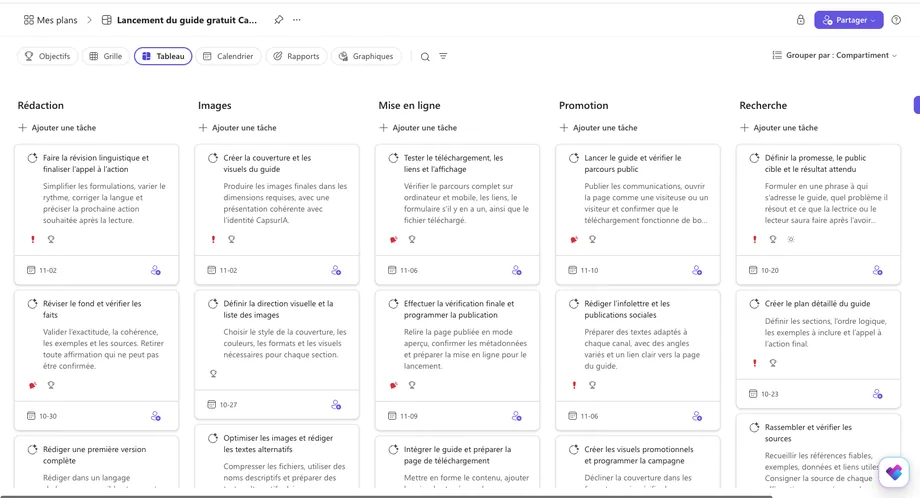Click priority icon on 'Tester le téléchargement'
920x498 pixels.
pos(394,239)
